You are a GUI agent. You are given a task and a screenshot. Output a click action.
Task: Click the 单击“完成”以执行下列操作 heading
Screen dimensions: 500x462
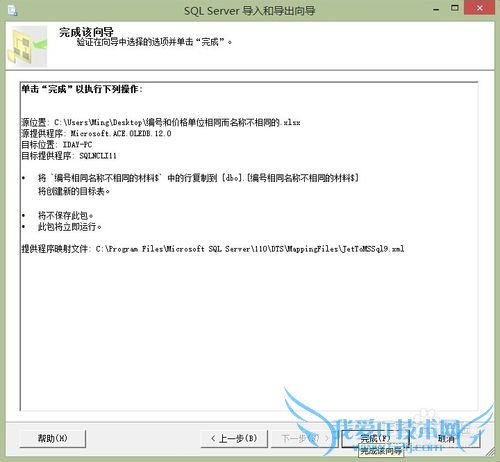click(x=82, y=89)
